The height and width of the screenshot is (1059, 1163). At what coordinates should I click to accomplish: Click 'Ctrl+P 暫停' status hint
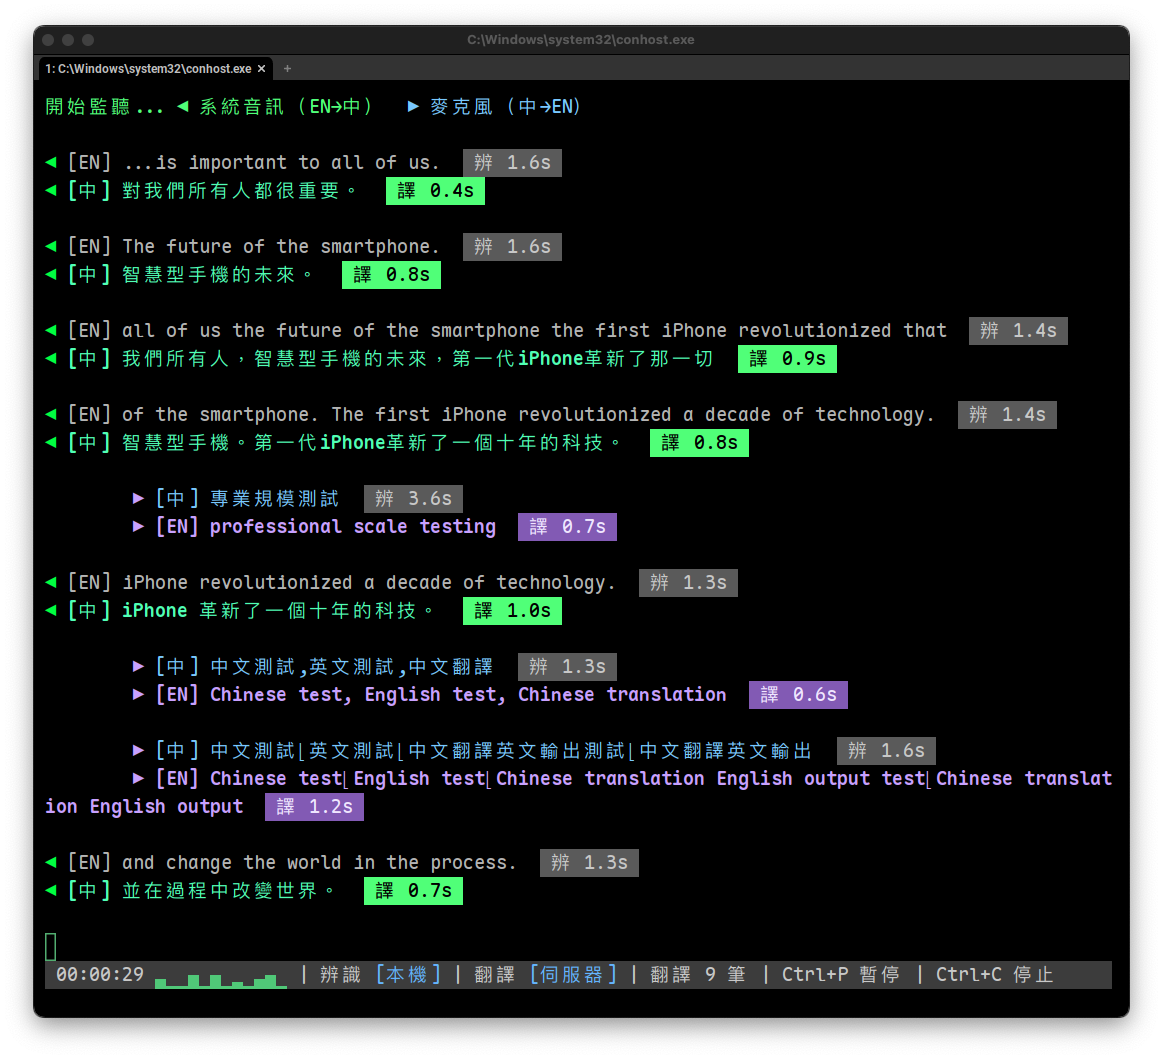point(841,974)
